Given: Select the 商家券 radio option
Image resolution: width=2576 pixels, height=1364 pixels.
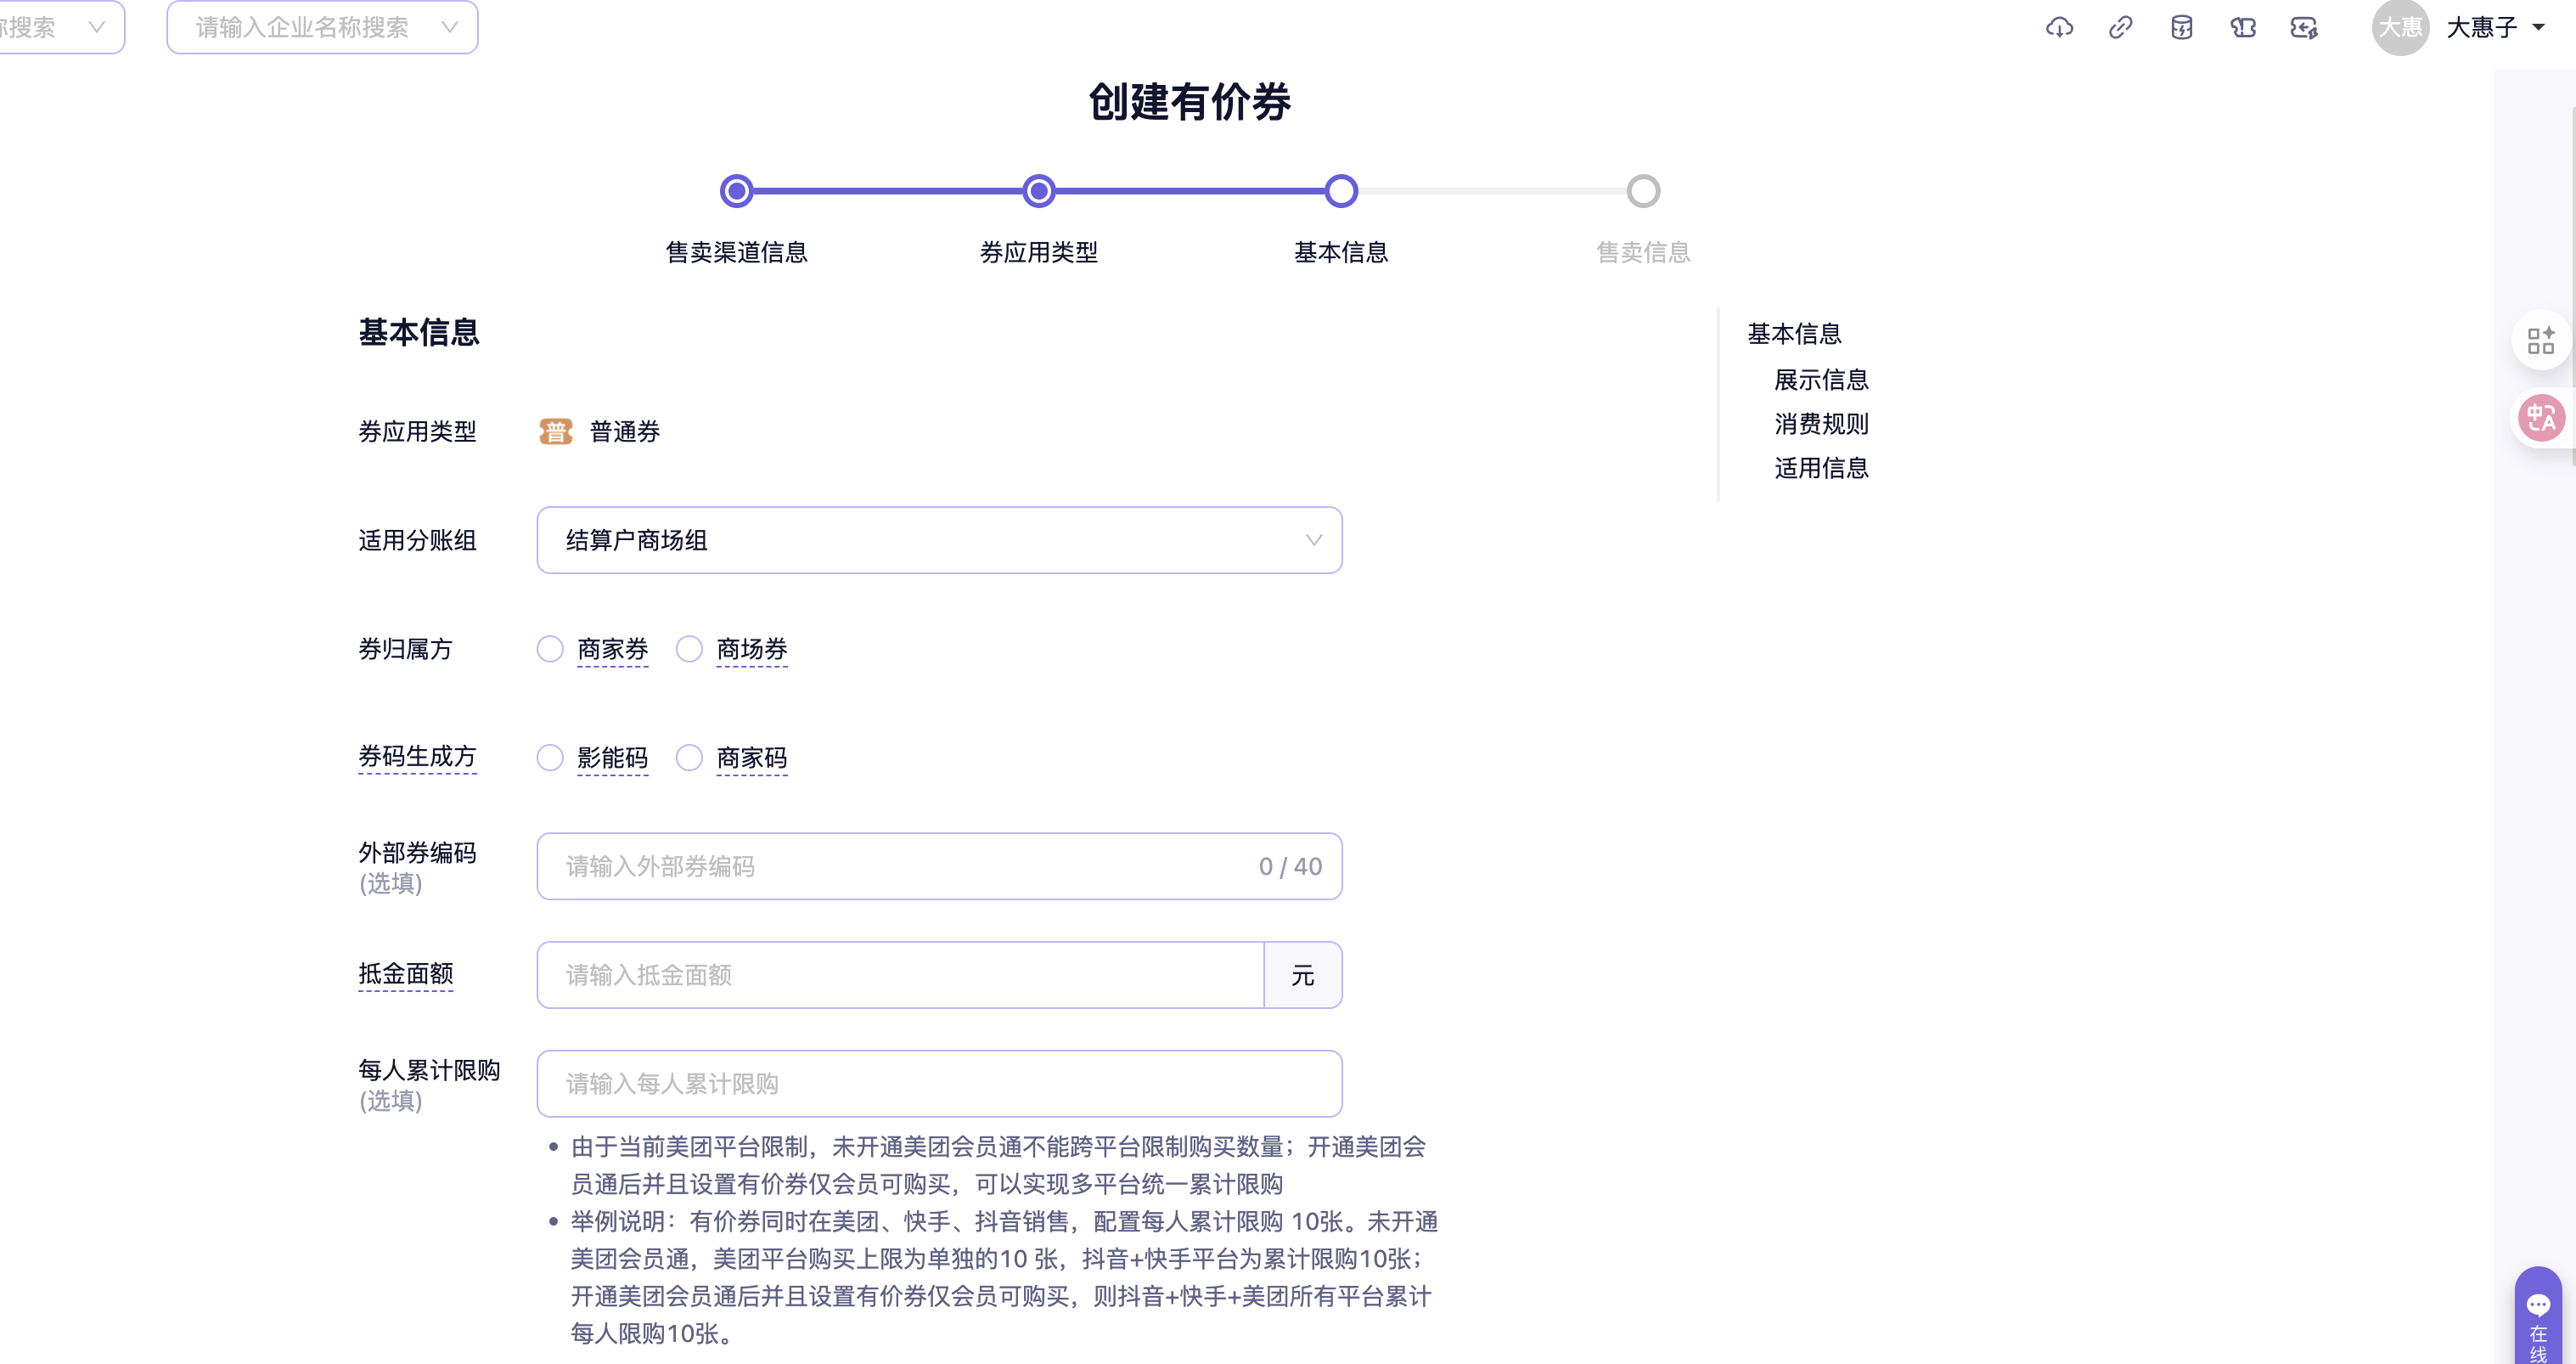Looking at the screenshot, I should pyautogui.click(x=550, y=649).
